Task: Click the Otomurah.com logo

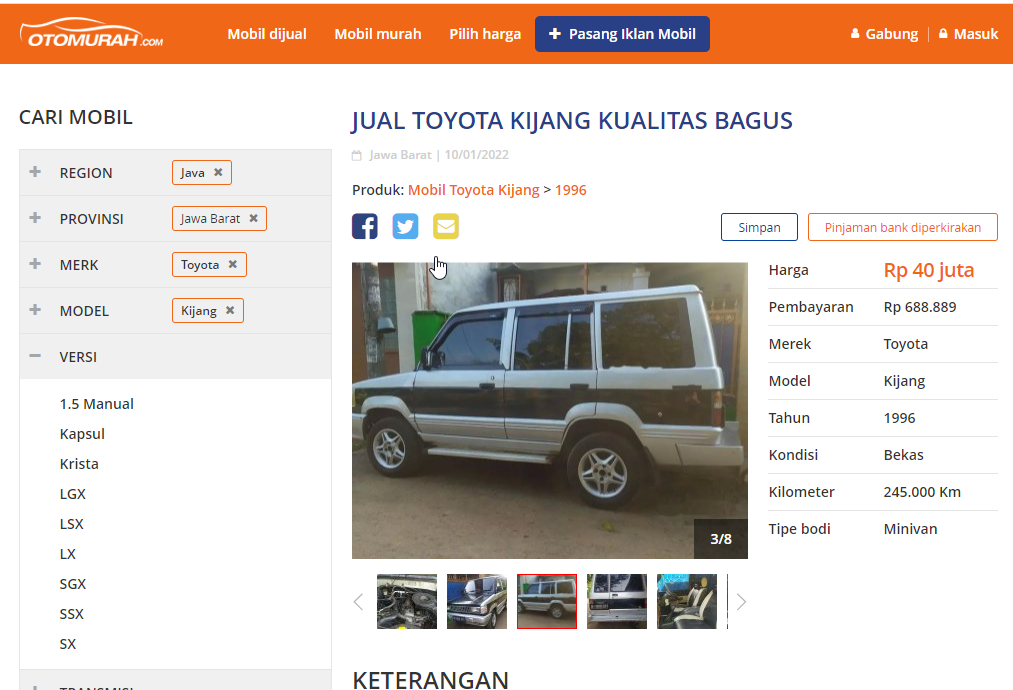Action: 91,34
